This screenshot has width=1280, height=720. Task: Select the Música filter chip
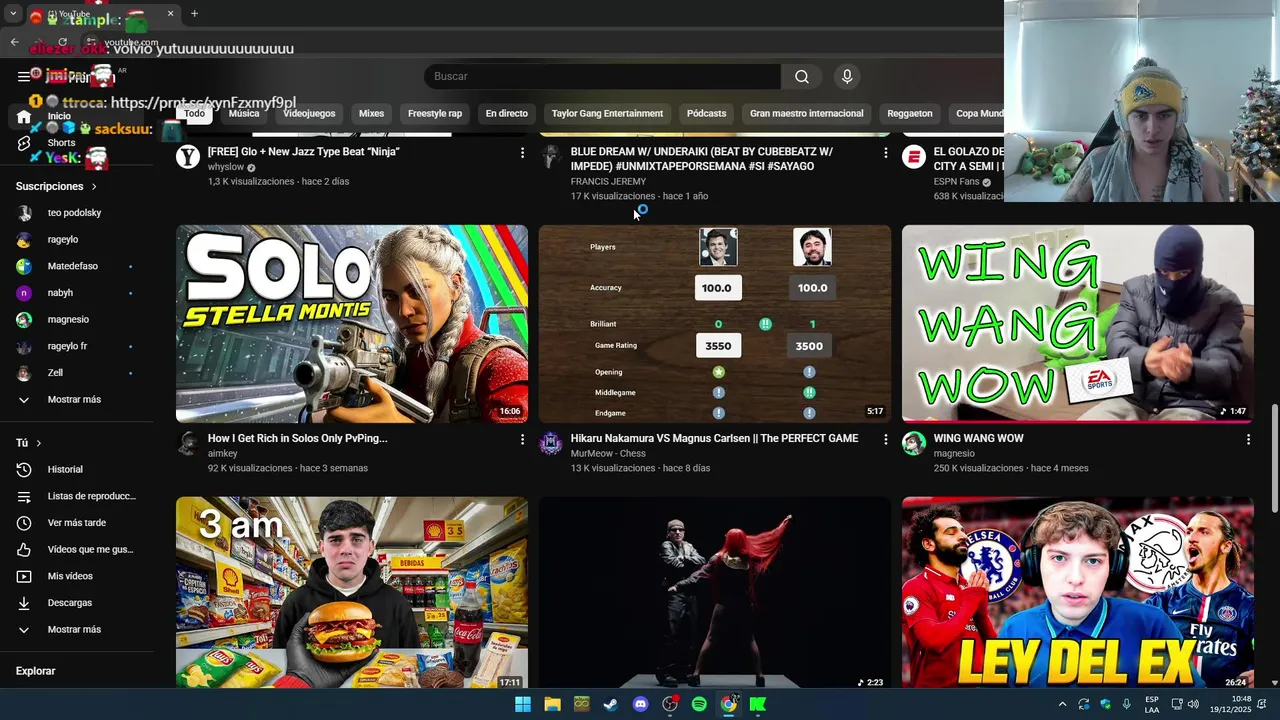point(244,114)
